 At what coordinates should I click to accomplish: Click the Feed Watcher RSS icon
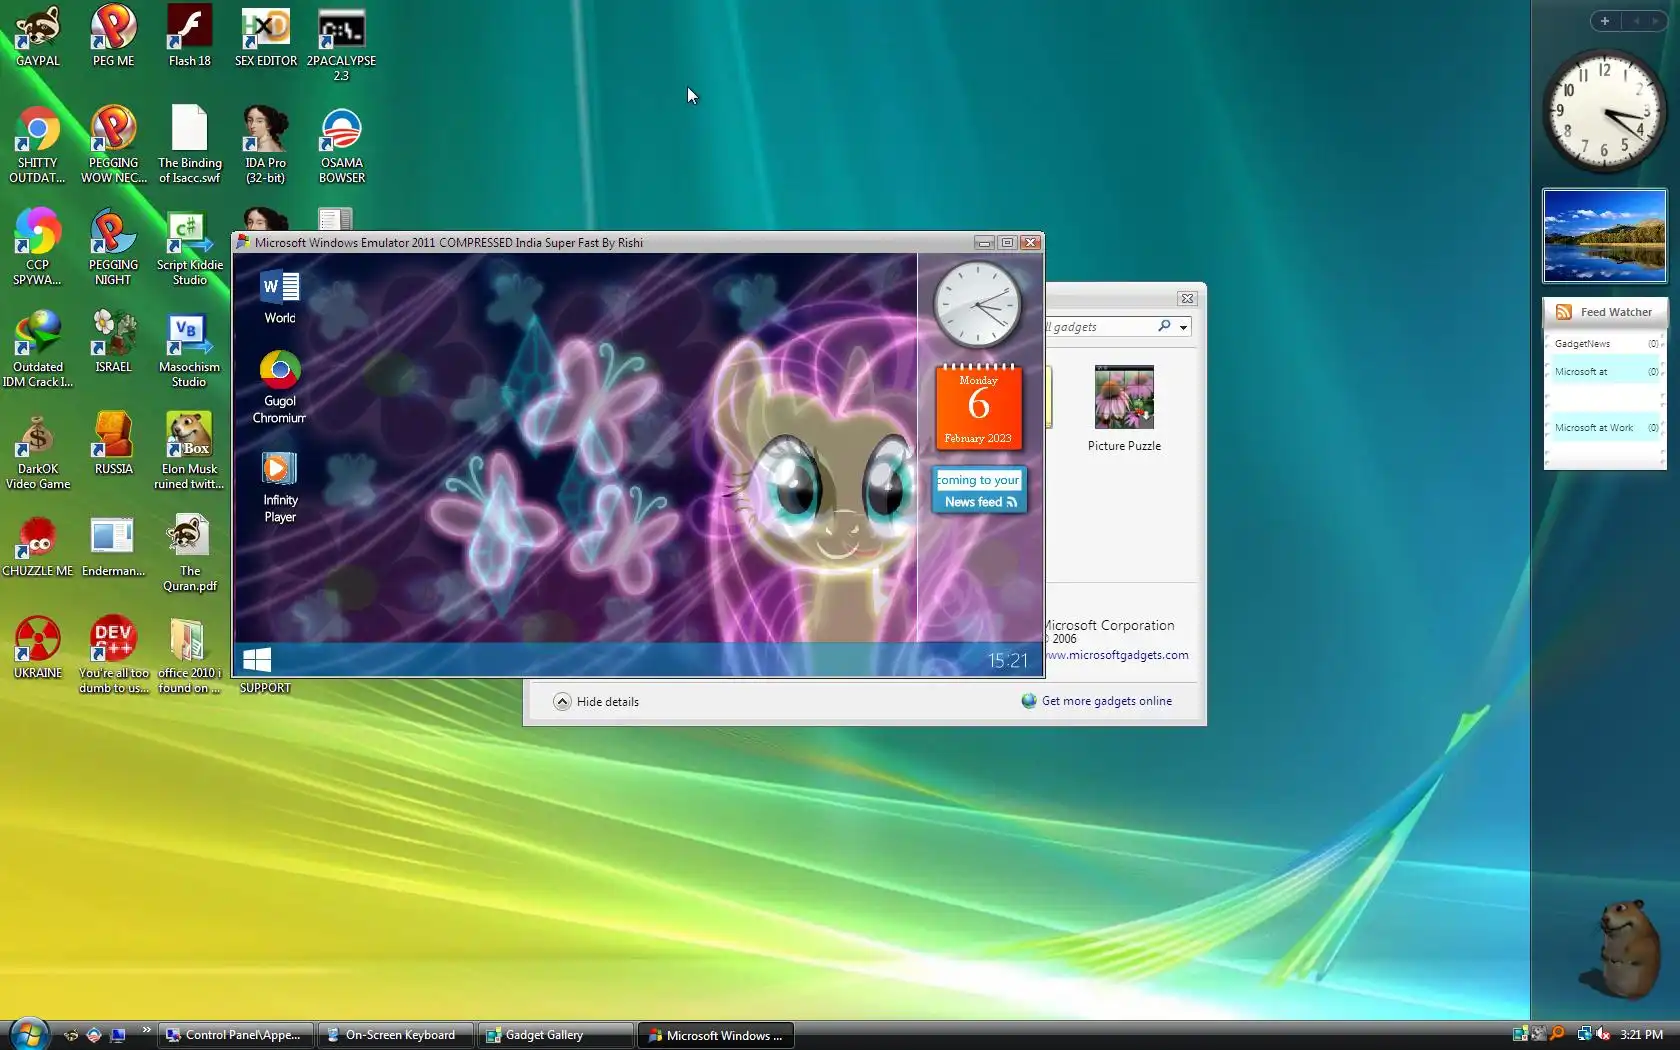tap(1564, 312)
